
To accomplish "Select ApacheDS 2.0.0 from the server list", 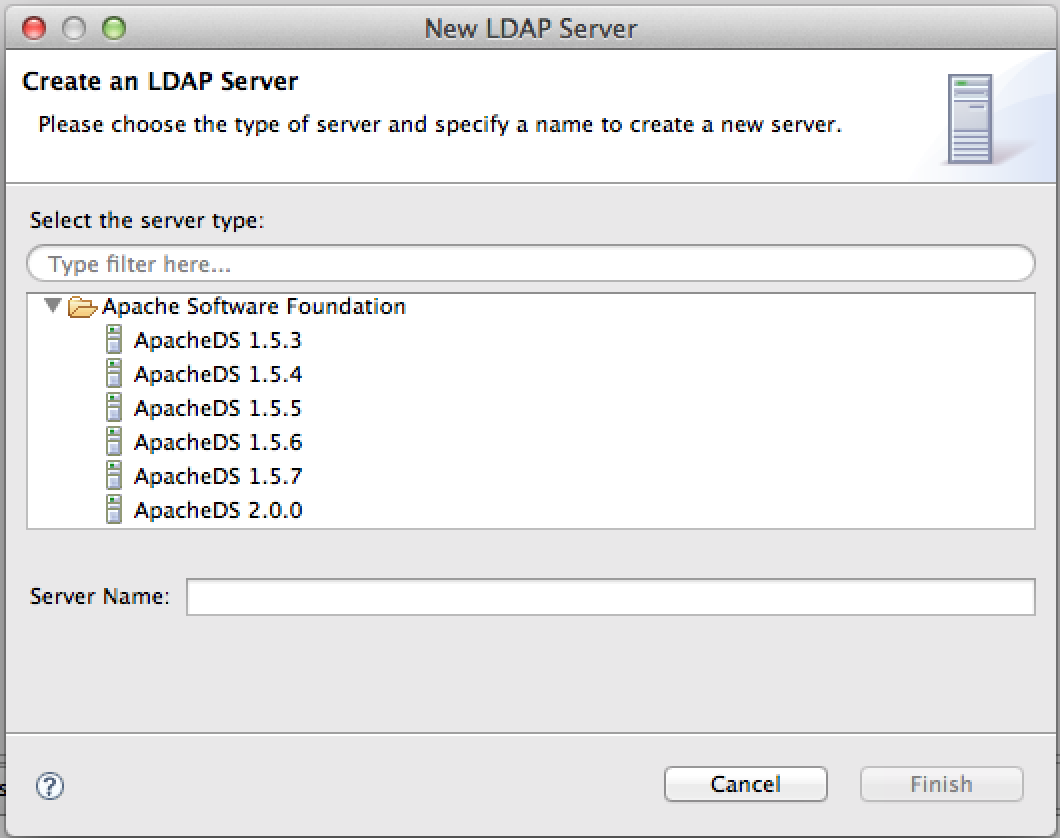I will point(218,510).
